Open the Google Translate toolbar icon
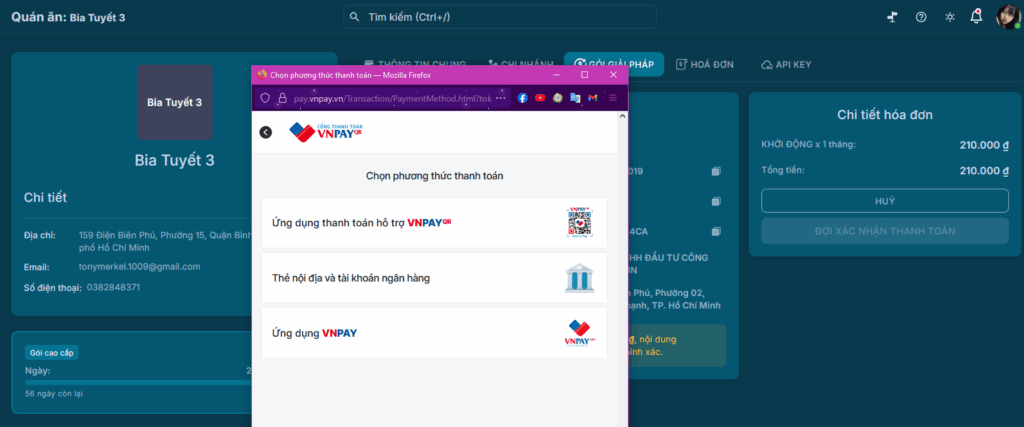 (575, 98)
